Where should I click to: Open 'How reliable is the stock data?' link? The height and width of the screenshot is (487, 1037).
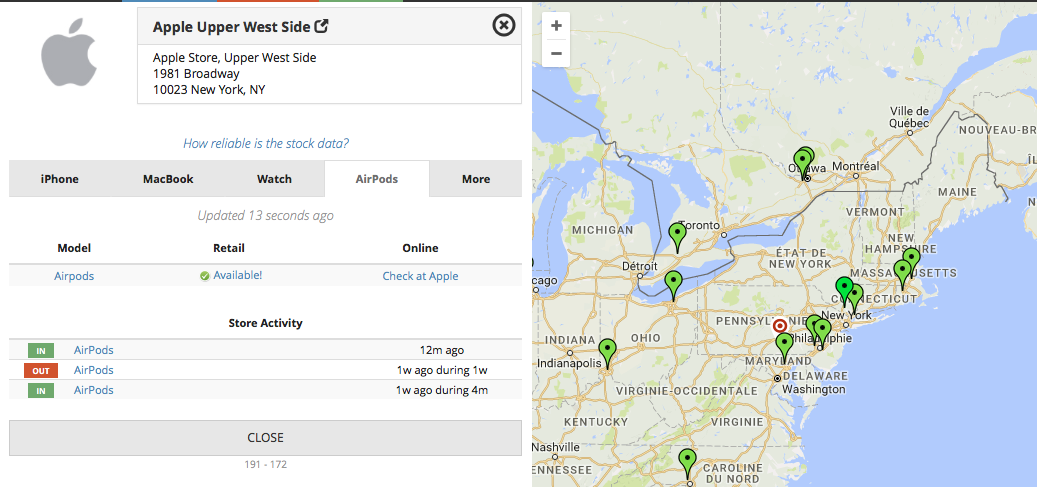point(266,143)
